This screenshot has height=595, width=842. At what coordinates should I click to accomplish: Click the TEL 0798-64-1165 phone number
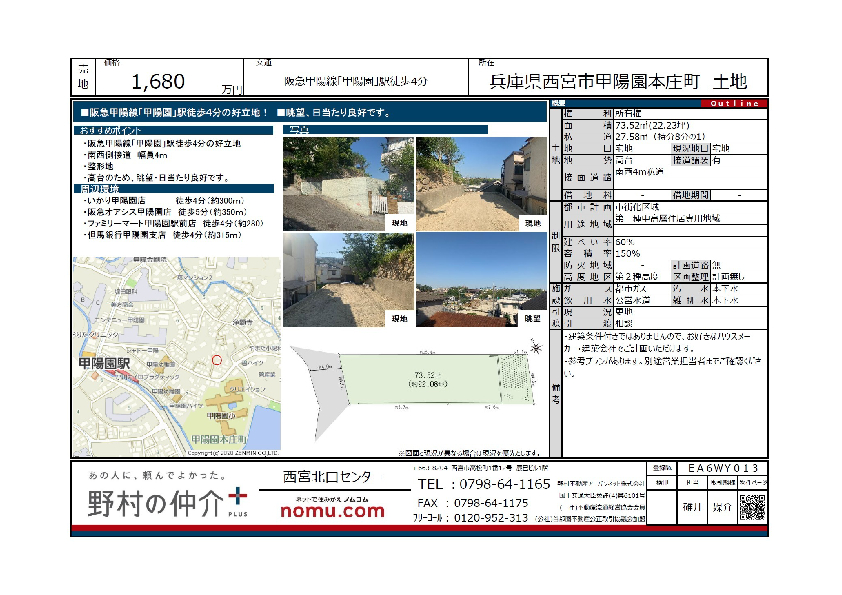pos(485,484)
